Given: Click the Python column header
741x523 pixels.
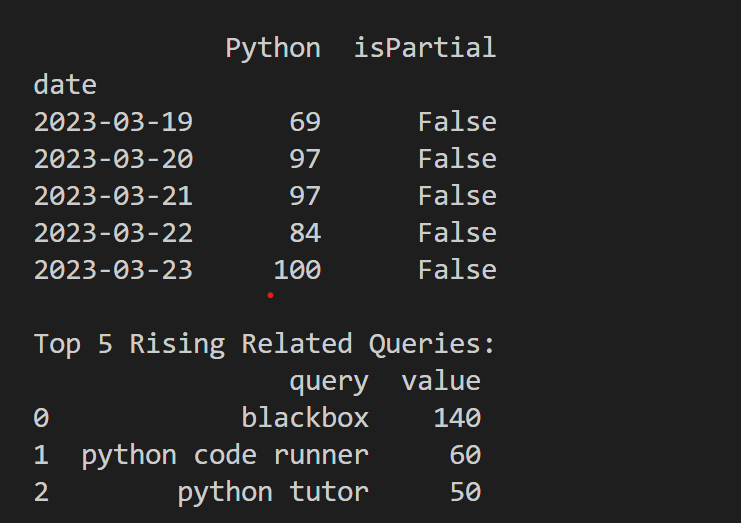Looking at the screenshot, I should [273, 49].
